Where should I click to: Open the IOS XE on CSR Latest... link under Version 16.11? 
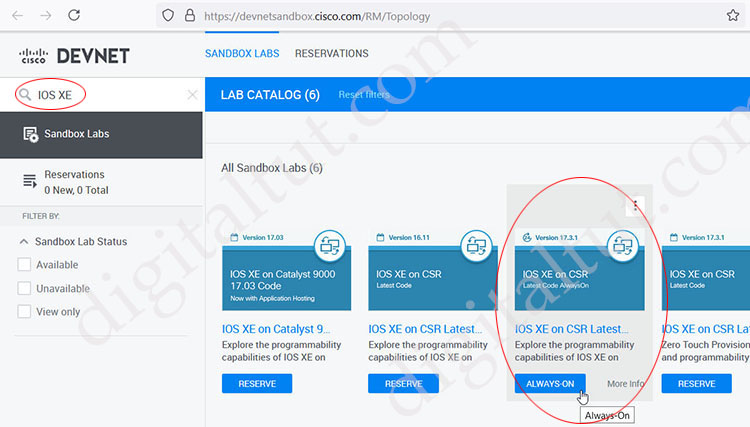tap(425, 329)
